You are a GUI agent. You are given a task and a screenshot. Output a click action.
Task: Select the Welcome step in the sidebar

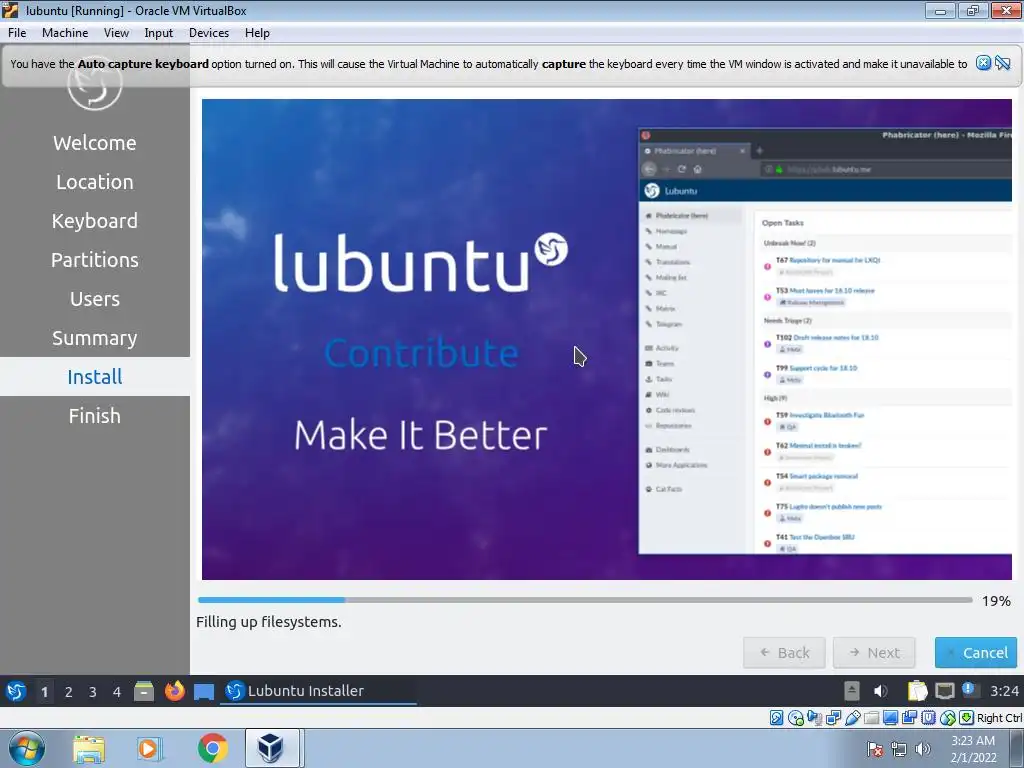(95, 143)
